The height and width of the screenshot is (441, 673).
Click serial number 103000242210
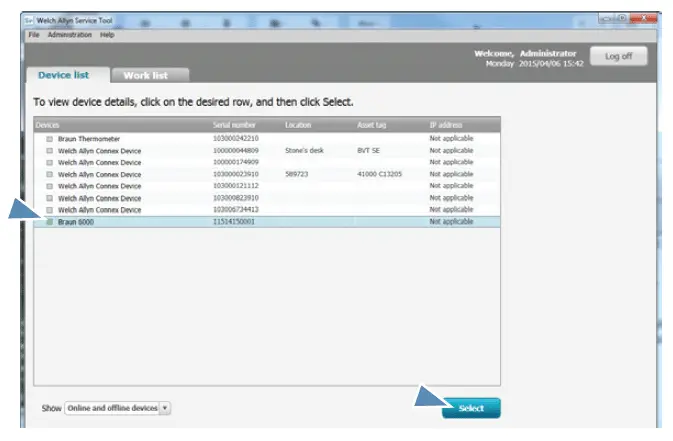[x=236, y=138]
